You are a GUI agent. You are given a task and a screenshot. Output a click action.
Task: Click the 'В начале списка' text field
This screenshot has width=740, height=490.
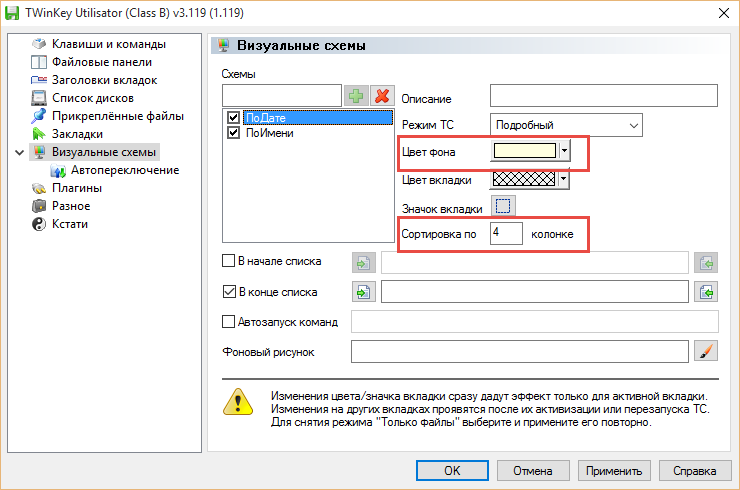click(535, 262)
